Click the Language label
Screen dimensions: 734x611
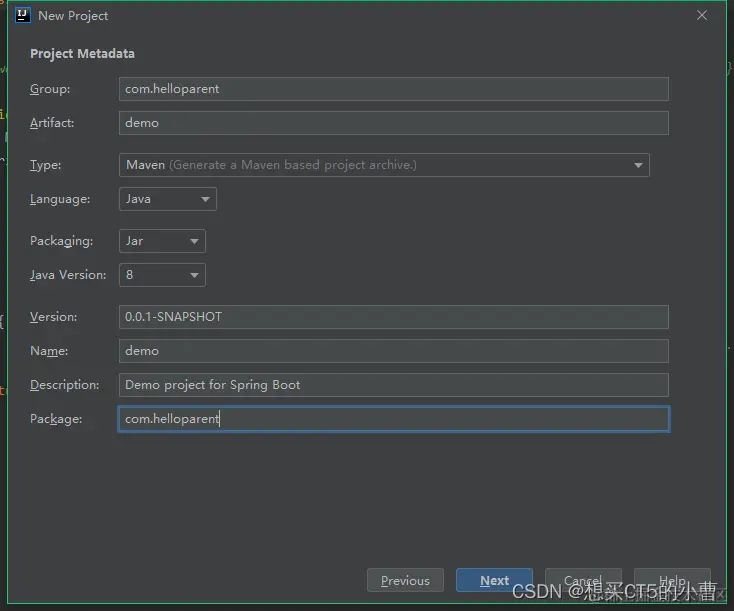click(60, 199)
